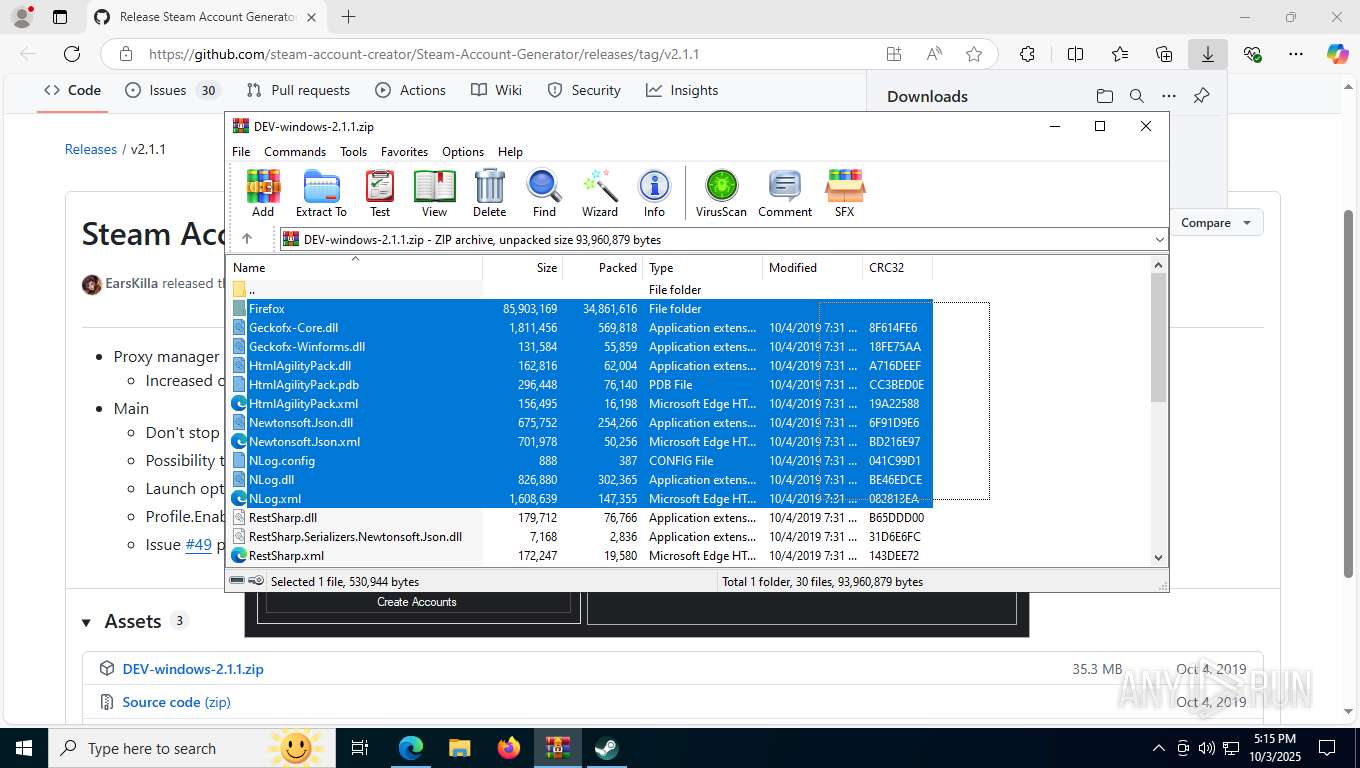Select RestSharp.Serializers.Newtonsoft.Json.dll file
Screen dimensions: 1360x768
point(581,537)
